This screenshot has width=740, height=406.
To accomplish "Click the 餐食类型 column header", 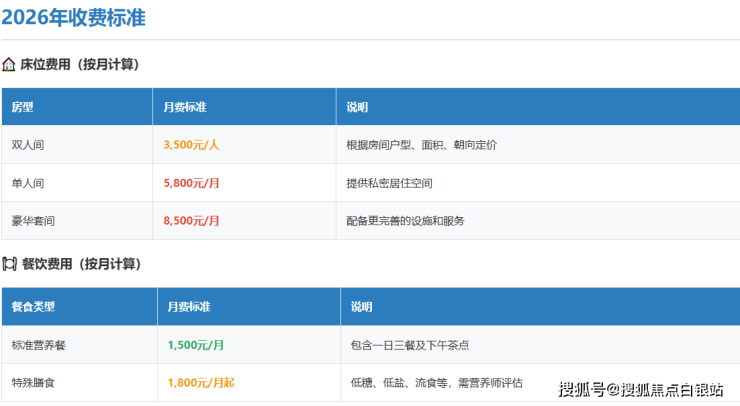I will (x=34, y=306).
